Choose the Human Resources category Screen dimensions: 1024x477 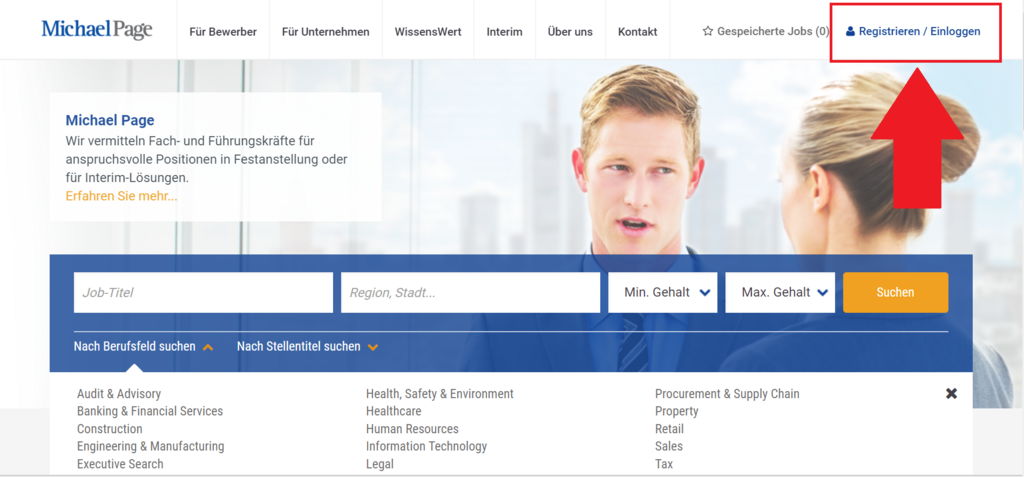click(412, 429)
